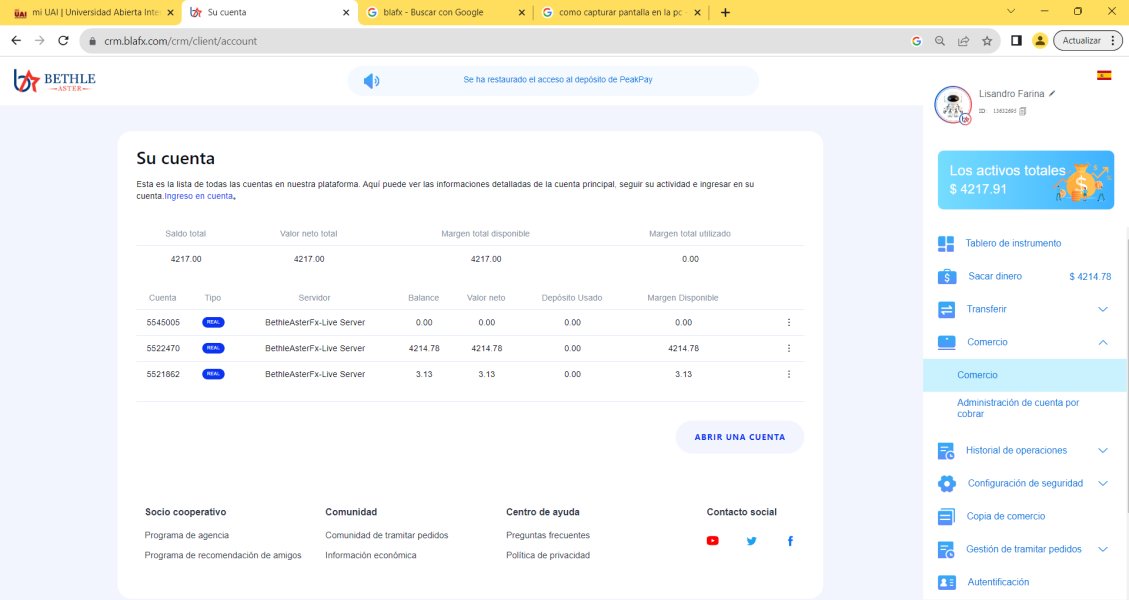Click the user avatar picture
The height and width of the screenshot is (600, 1129).
952,104
